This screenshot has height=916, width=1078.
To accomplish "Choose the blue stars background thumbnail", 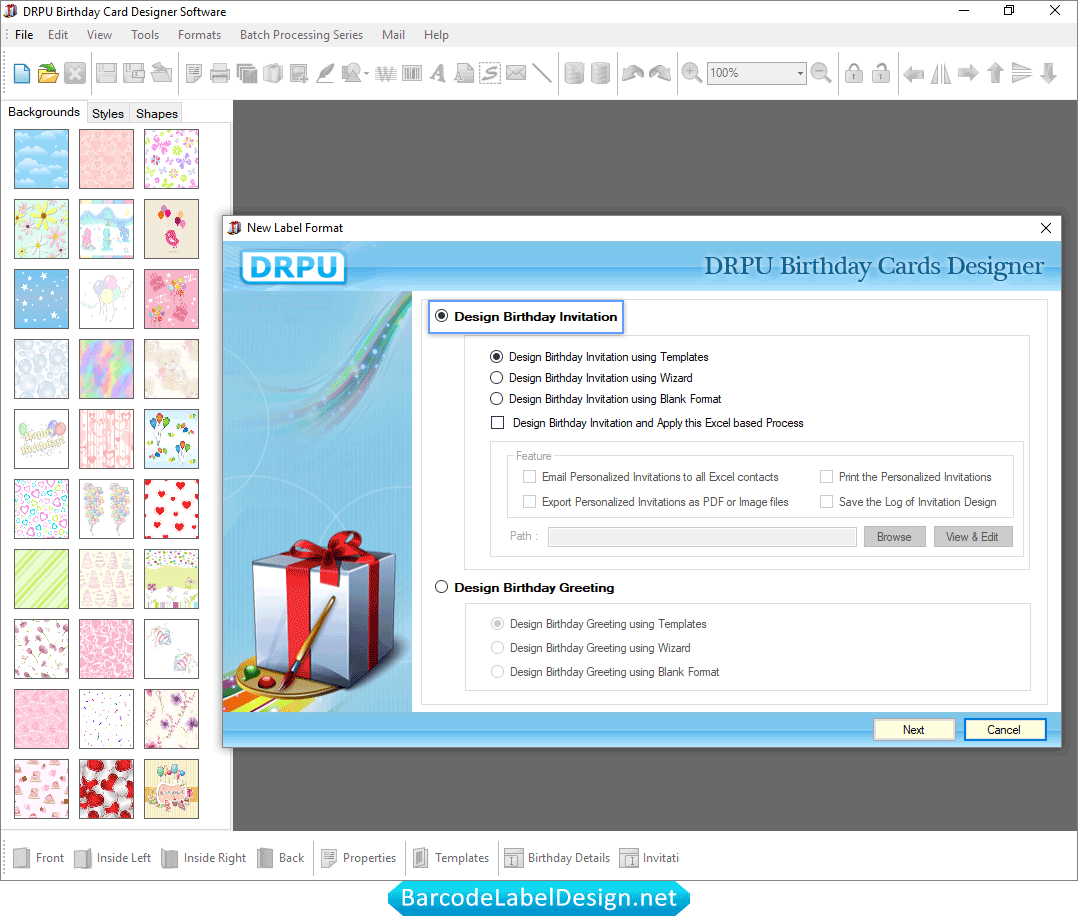I will click(41, 298).
